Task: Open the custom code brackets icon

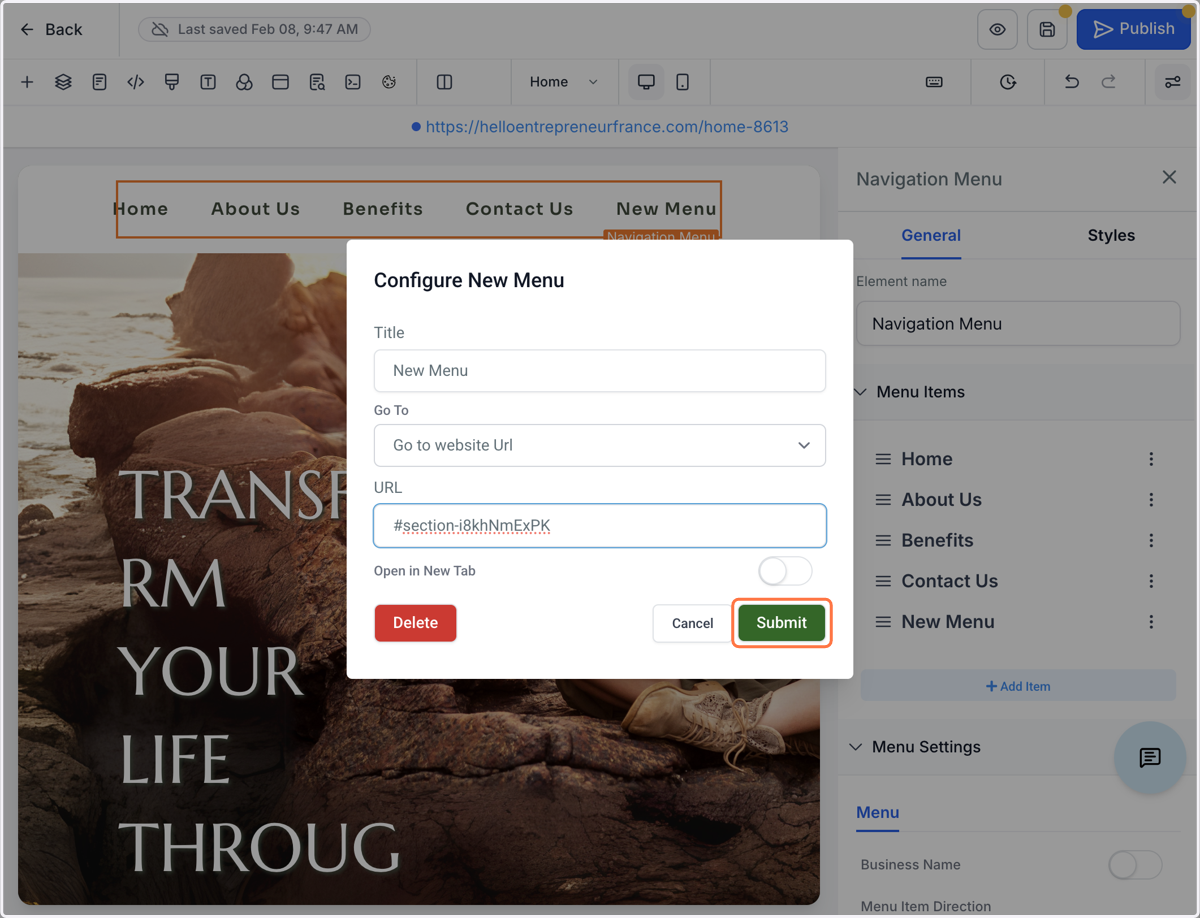Action: pyautogui.click(x=136, y=82)
